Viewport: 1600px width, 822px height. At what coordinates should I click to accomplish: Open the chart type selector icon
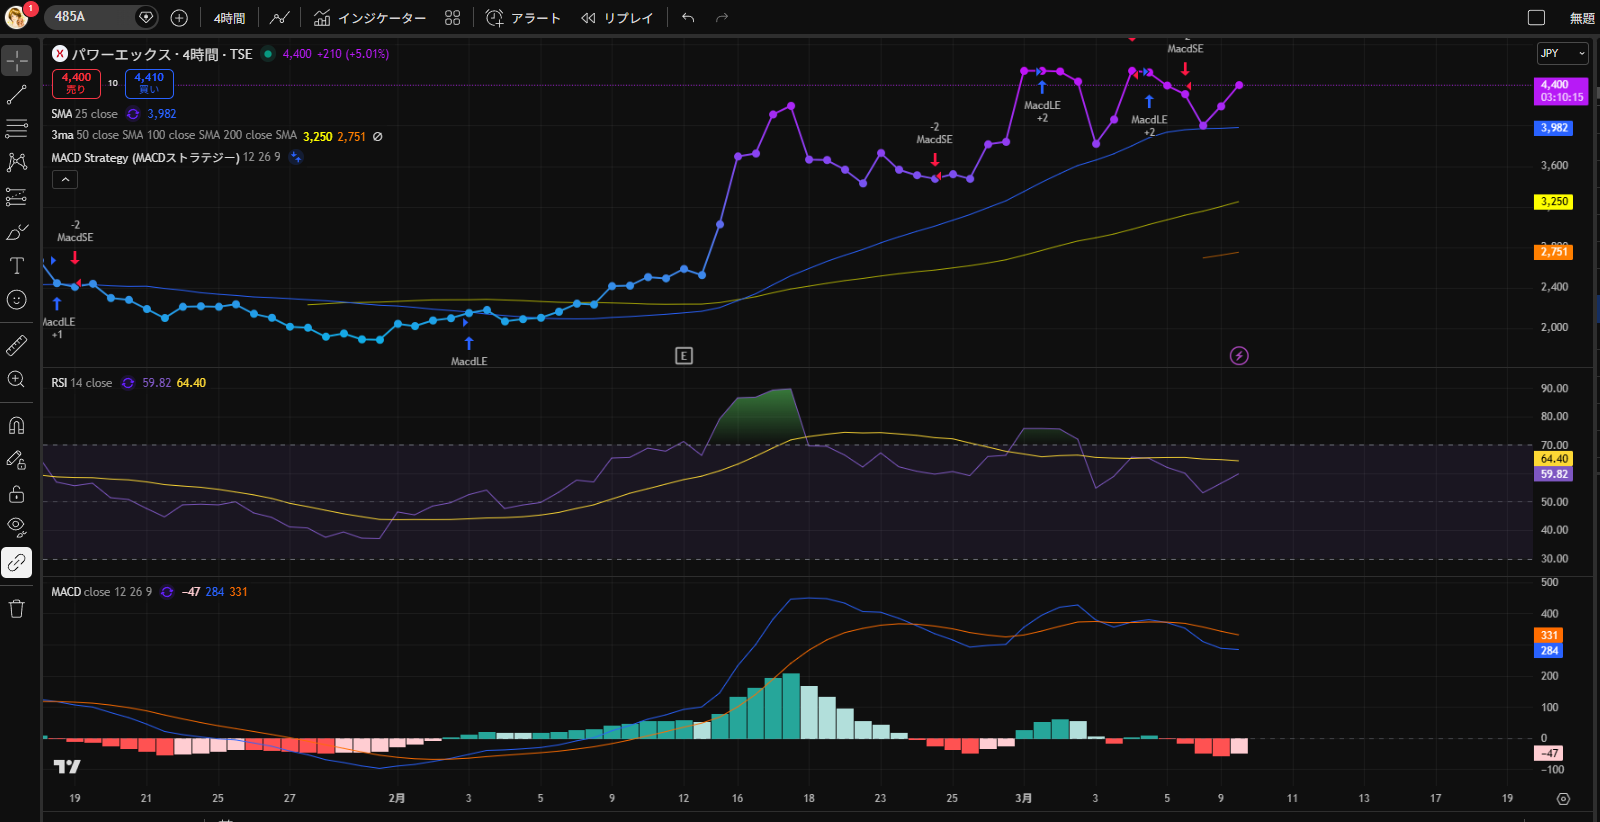click(280, 18)
